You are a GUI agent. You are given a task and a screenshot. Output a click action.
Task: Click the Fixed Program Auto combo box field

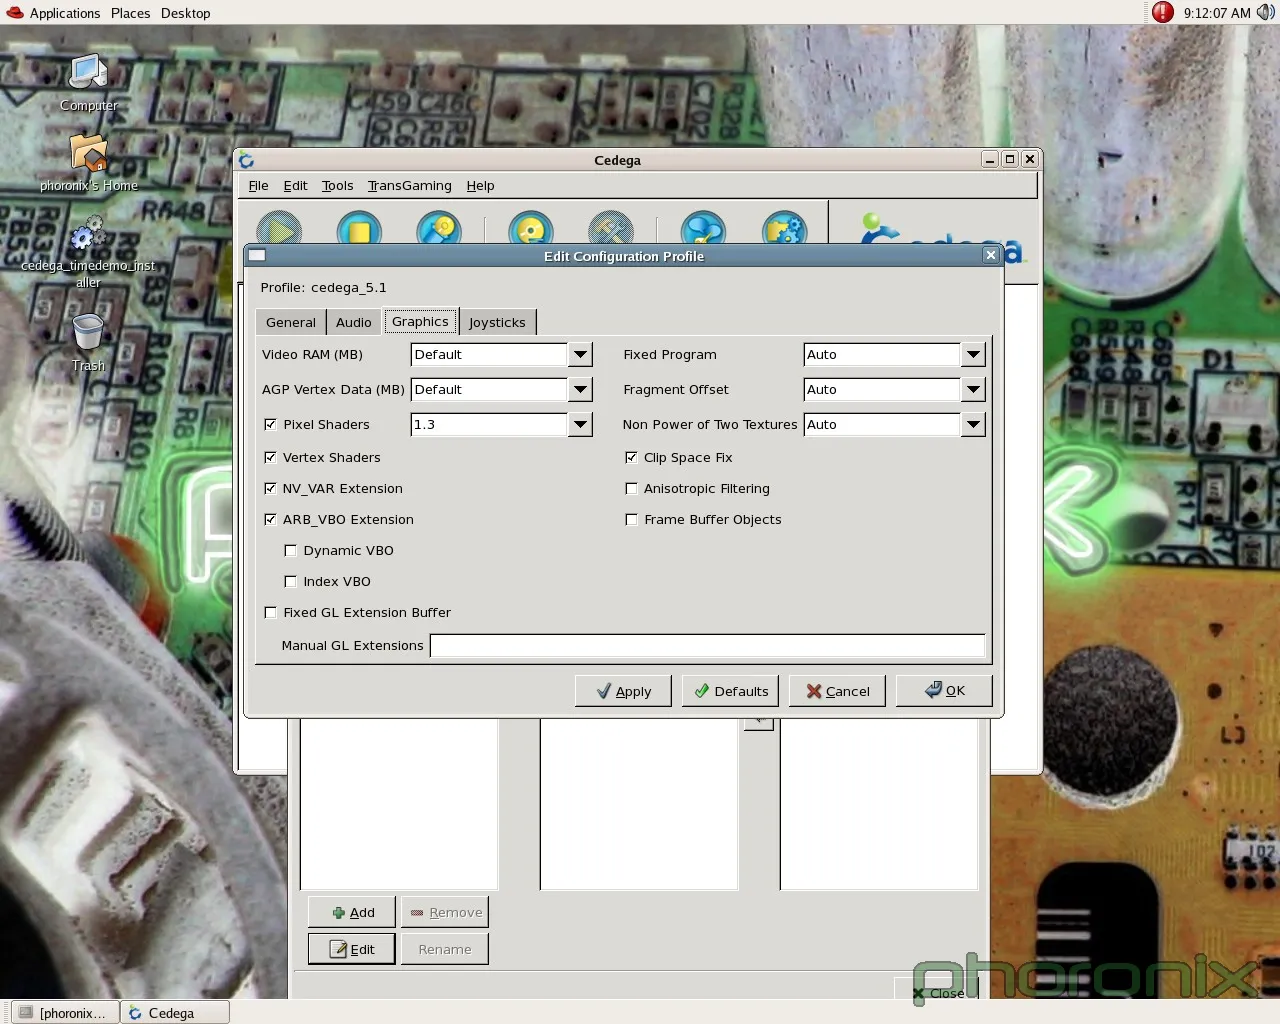(882, 354)
